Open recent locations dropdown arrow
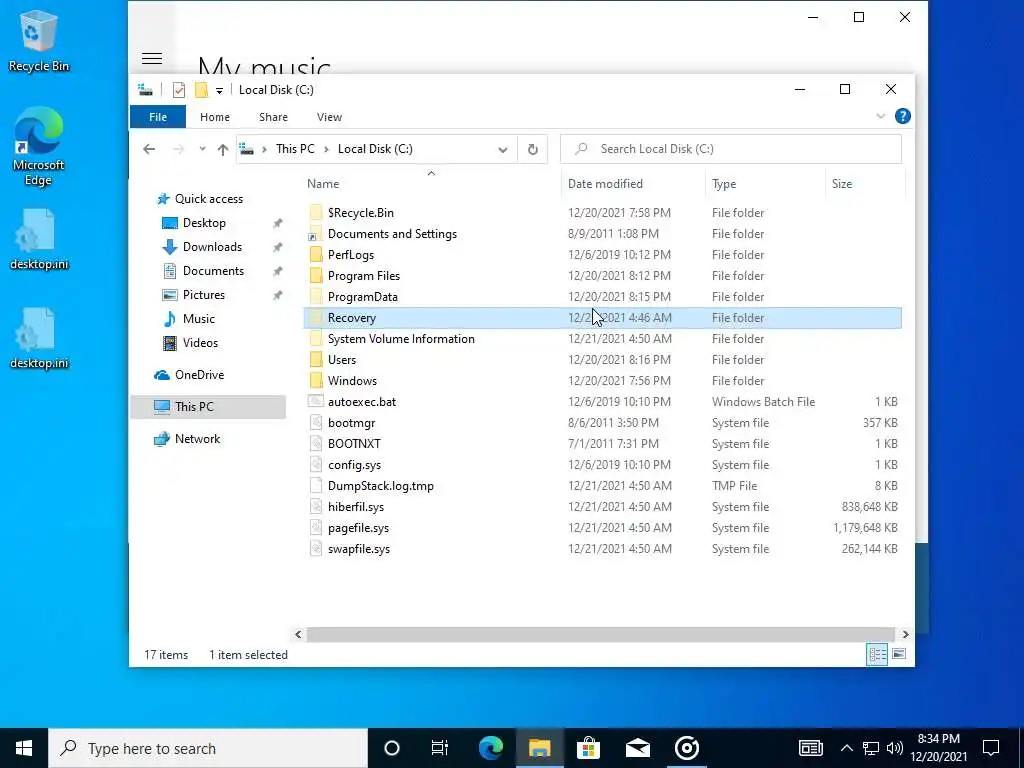This screenshot has width=1024, height=768. pyautogui.click(x=202, y=149)
